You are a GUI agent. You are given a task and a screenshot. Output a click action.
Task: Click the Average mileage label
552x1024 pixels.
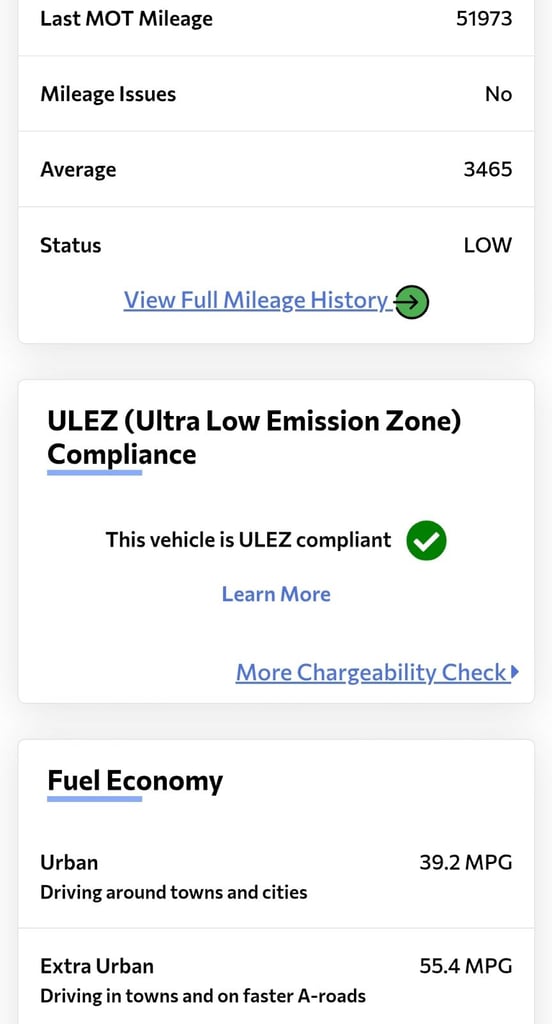click(78, 170)
